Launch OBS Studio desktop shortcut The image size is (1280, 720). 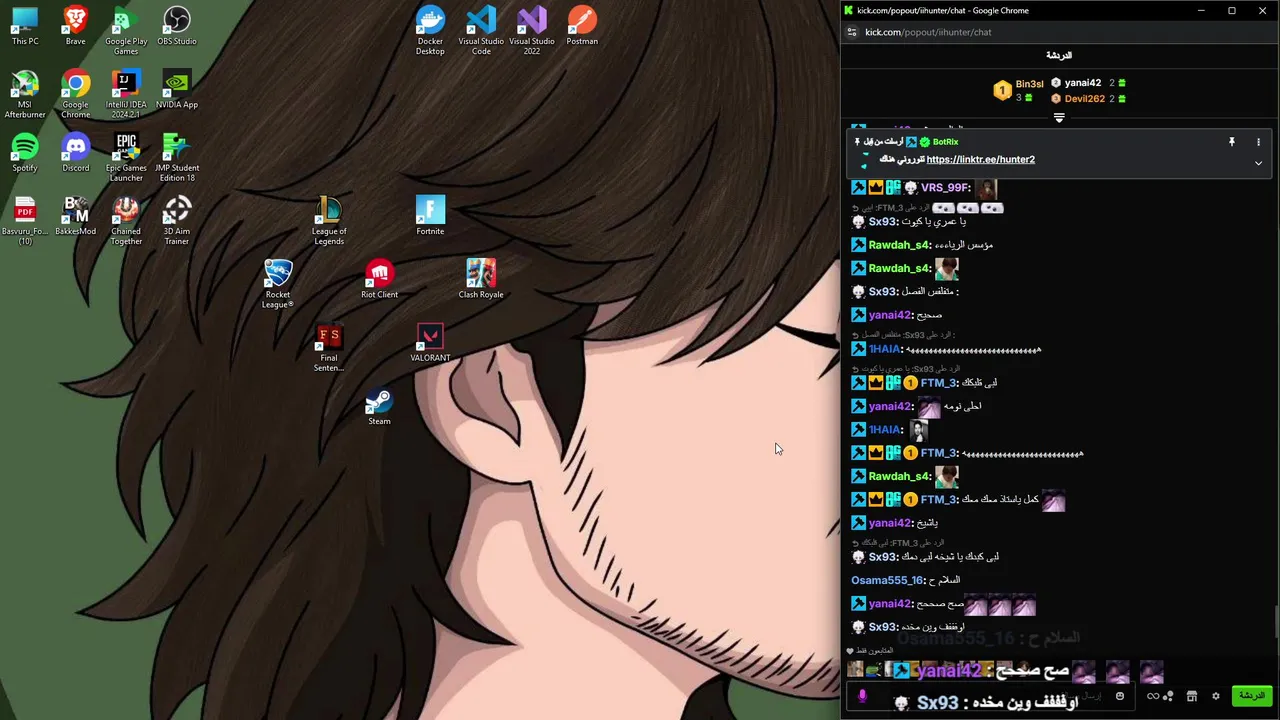click(177, 27)
